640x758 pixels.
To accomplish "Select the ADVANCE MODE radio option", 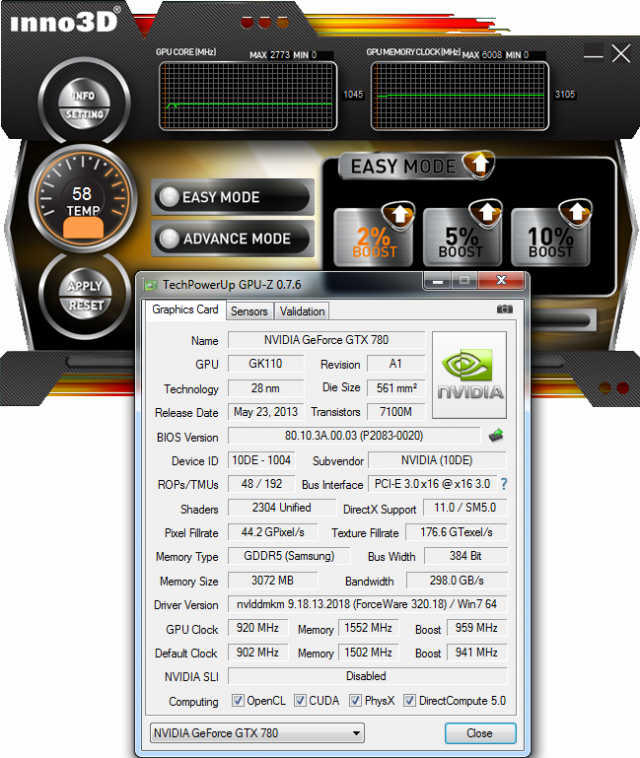I will pos(233,238).
